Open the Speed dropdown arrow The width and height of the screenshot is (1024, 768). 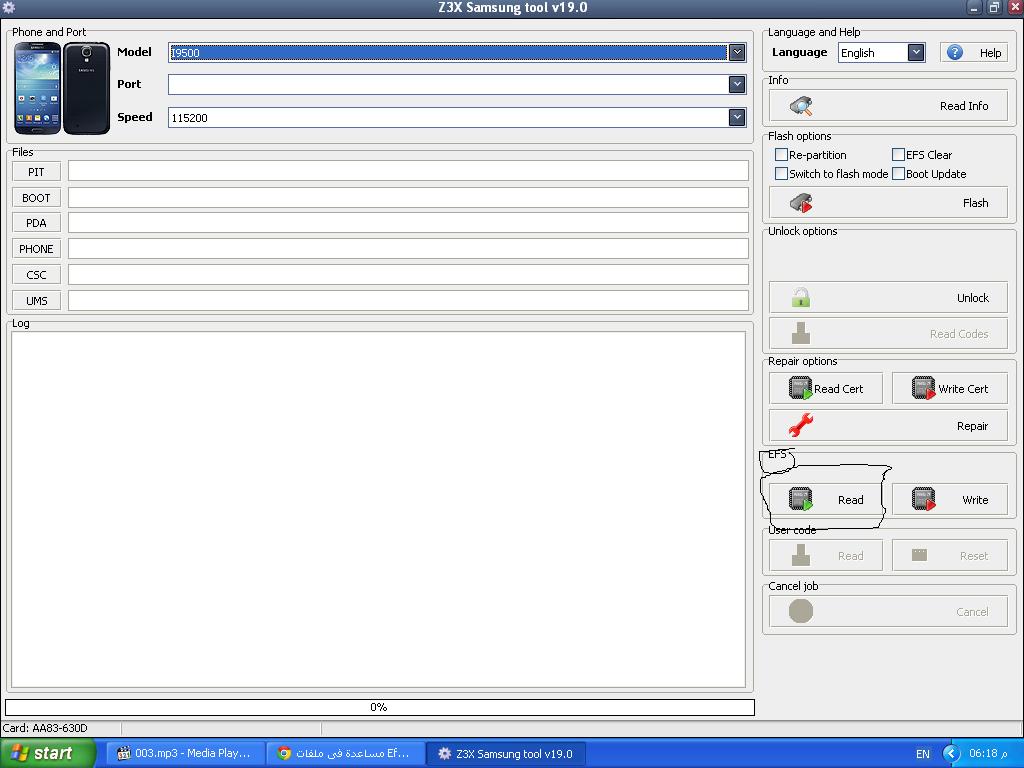pos(737,117)
